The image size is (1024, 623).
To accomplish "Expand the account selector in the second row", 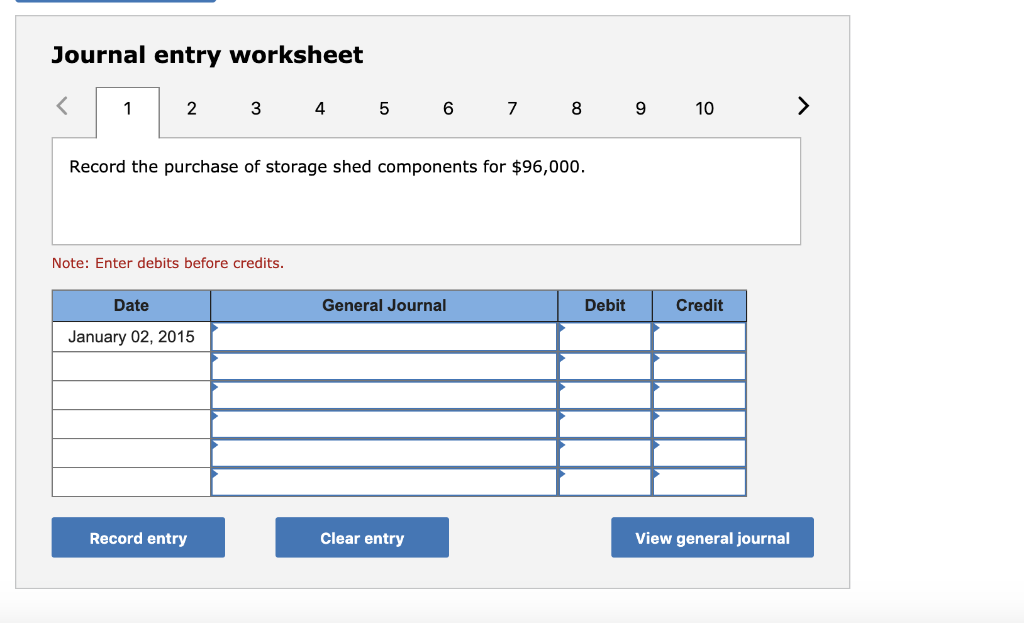I will pyautogui.click(x=214, y=360).
